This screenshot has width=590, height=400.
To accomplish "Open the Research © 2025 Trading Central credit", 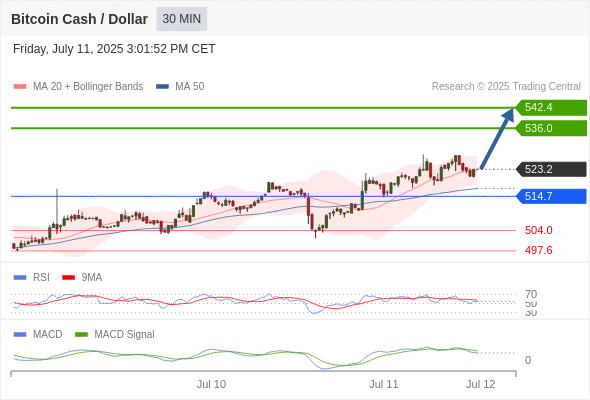I will 506,87.
